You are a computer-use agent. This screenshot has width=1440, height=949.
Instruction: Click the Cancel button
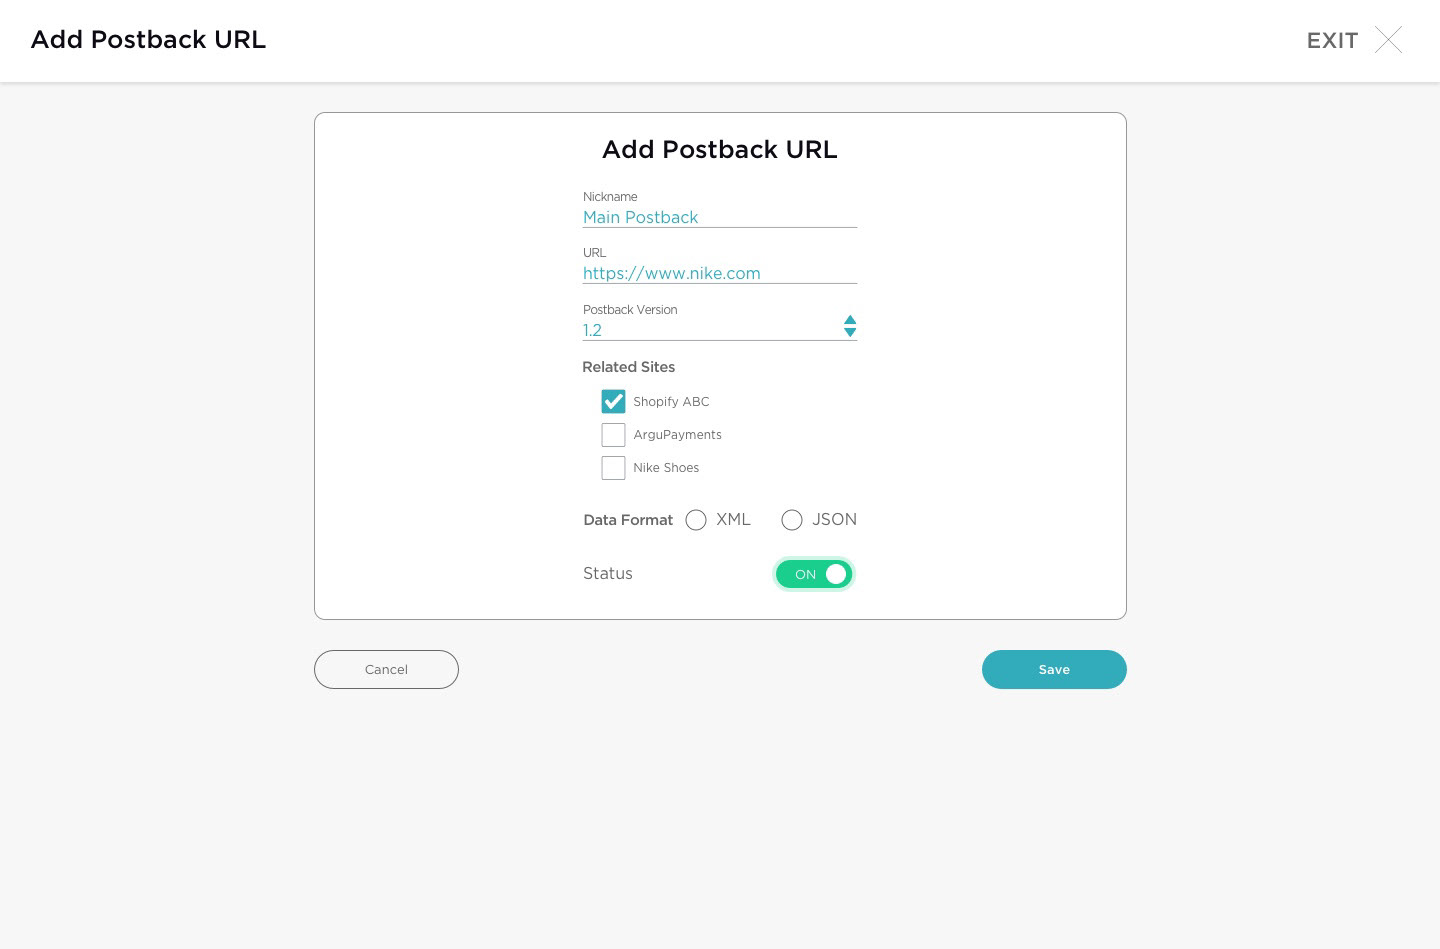point(386,669)
